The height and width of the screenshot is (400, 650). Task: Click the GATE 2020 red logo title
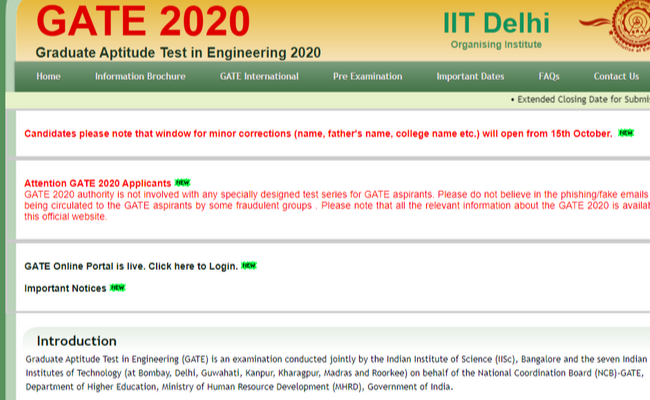tap(143, 22)
